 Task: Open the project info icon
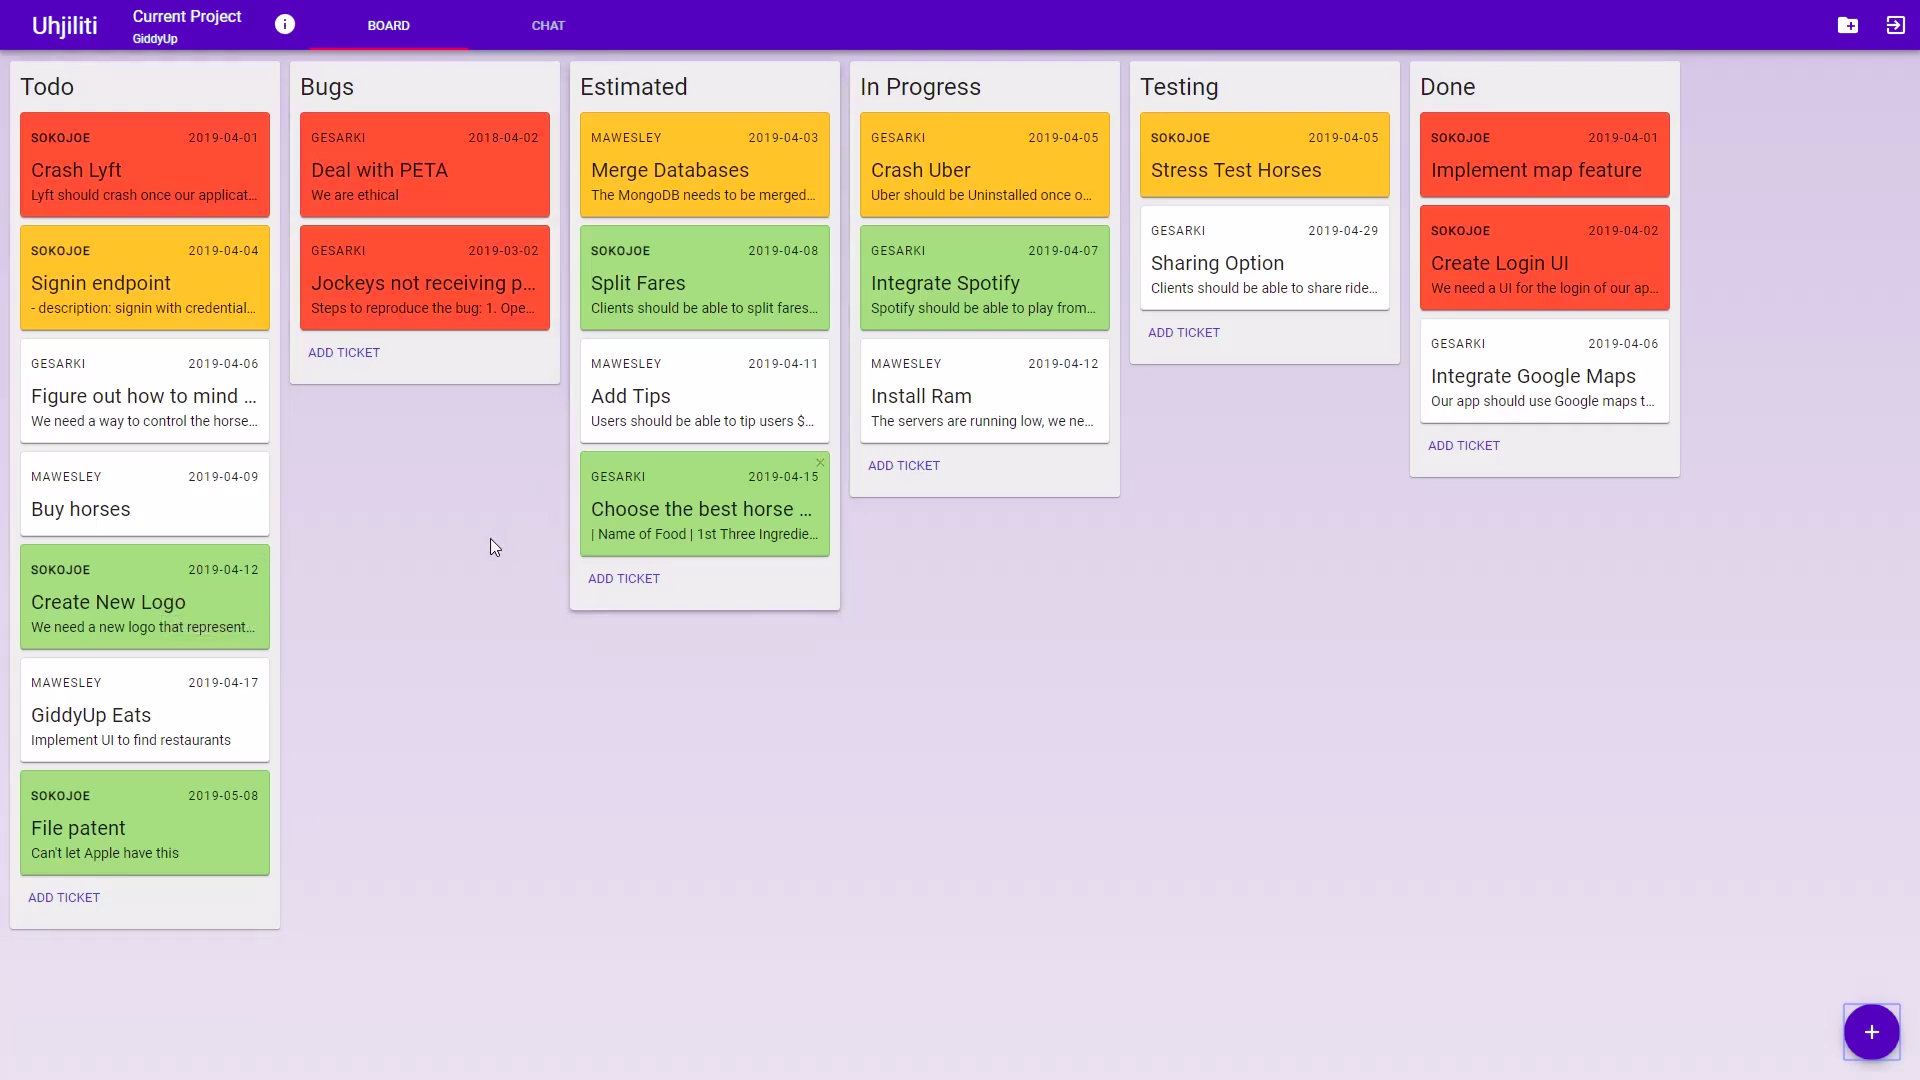pos(285,25)
